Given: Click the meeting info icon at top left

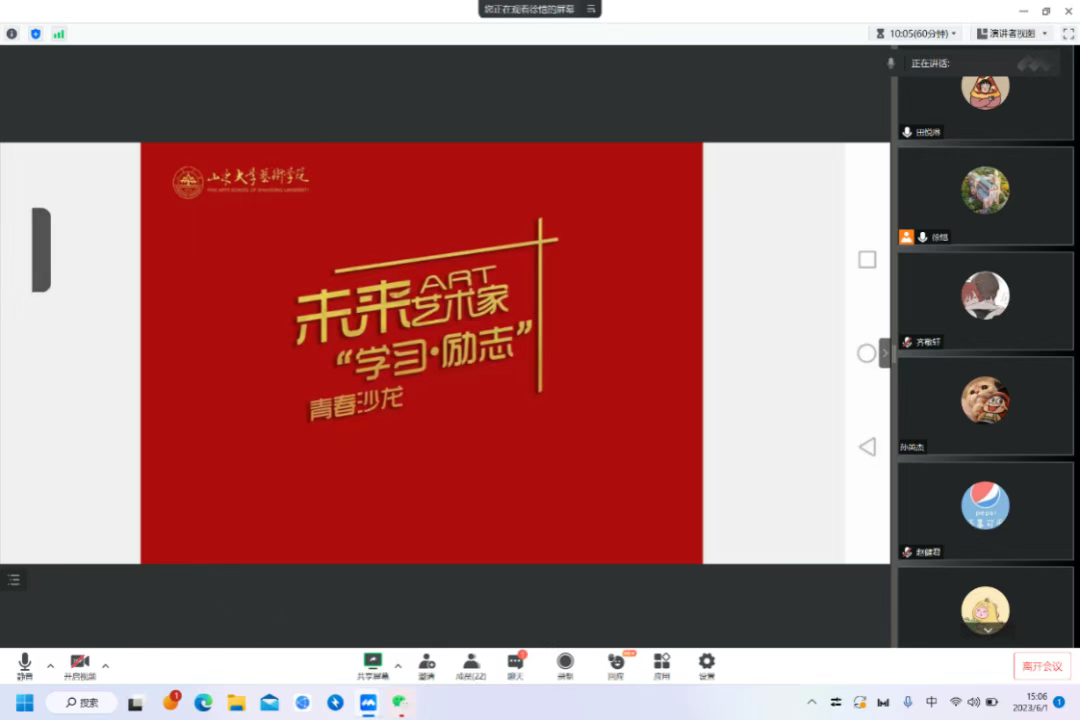Looking at the screenshot, I should pos(12,33).
